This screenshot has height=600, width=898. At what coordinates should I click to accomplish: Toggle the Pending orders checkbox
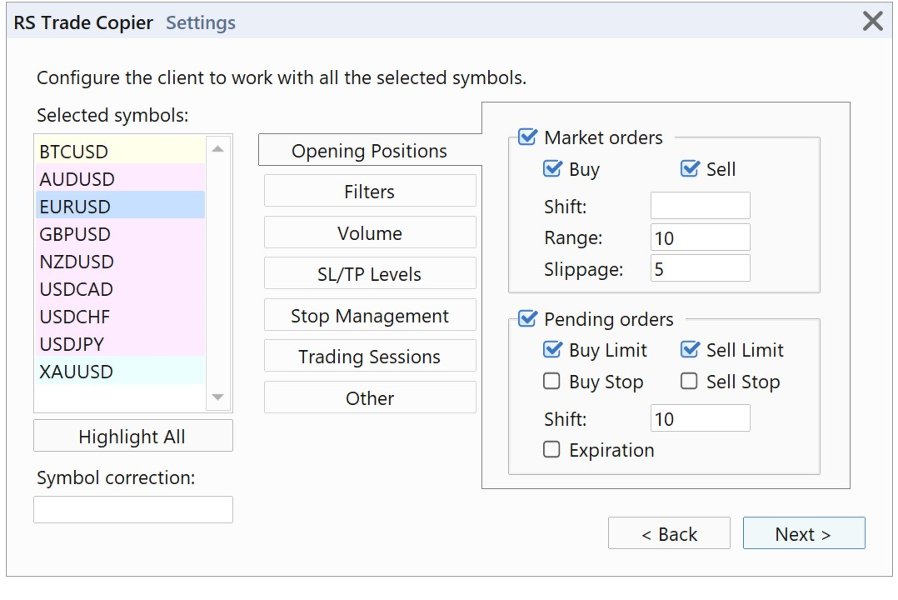point(528,319)
